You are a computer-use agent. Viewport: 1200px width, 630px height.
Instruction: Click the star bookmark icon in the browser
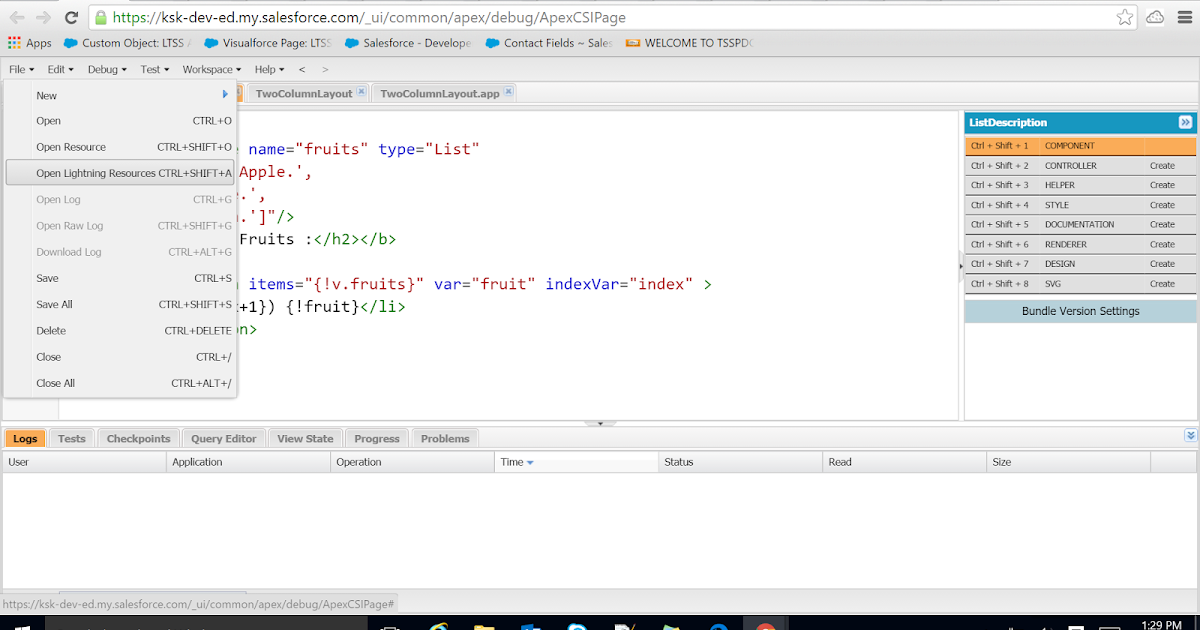coord(1123,16)
